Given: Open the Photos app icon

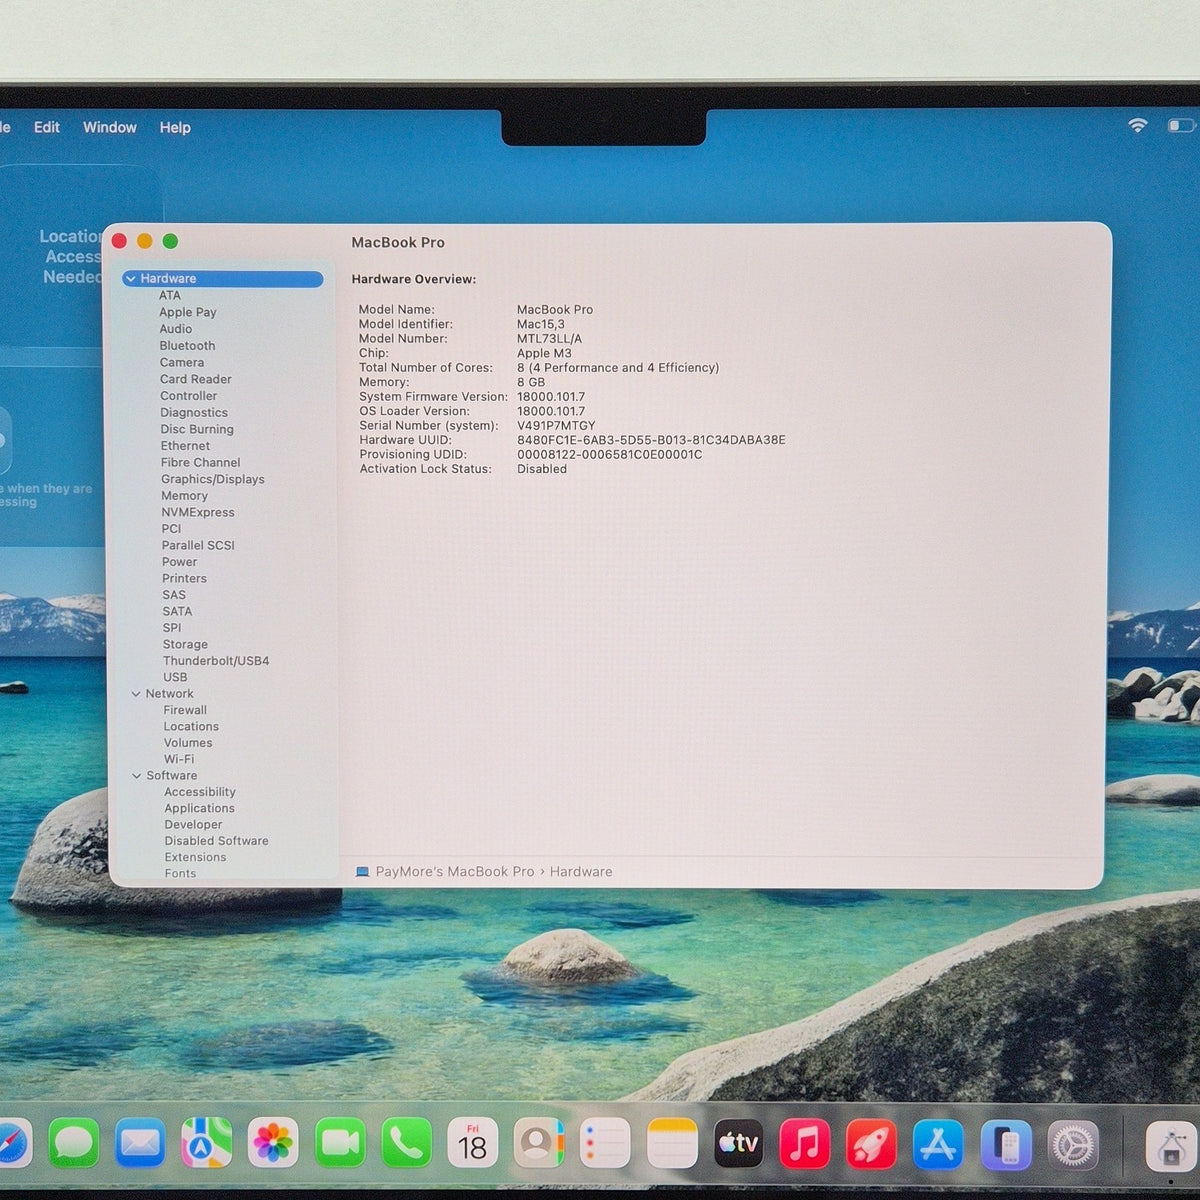Looking at the screenshot, I should (x=273, y=1143).
